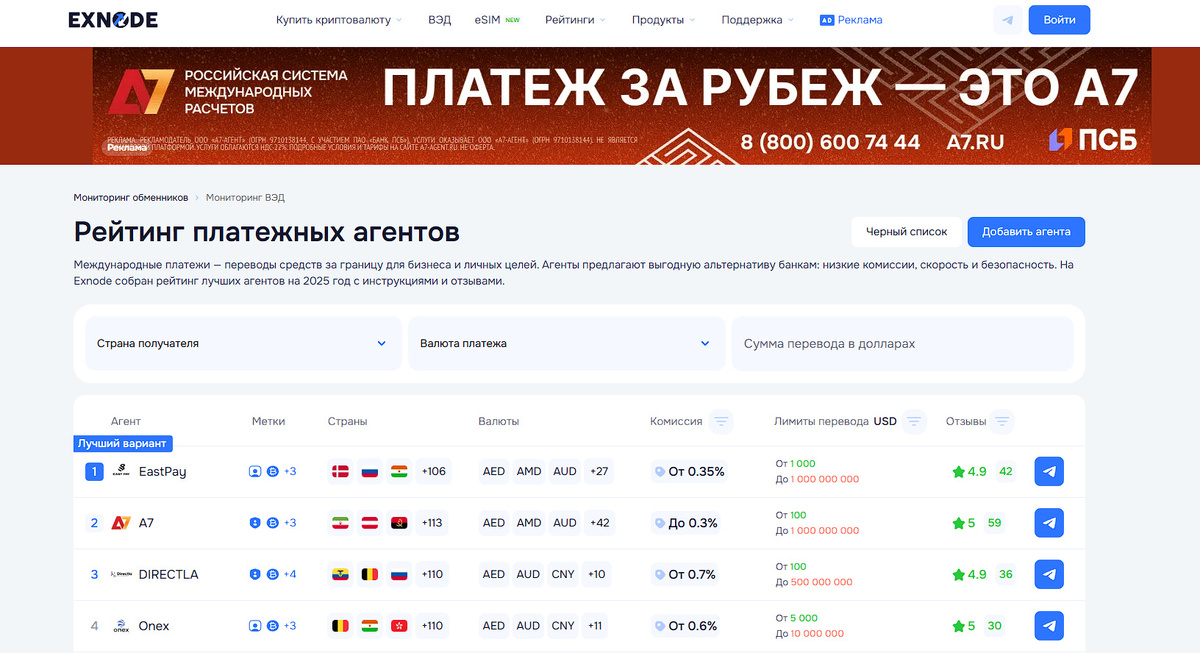Screen dimensions: 1200x653
Task: Open the reviews sort icon
Action: 1002,421
